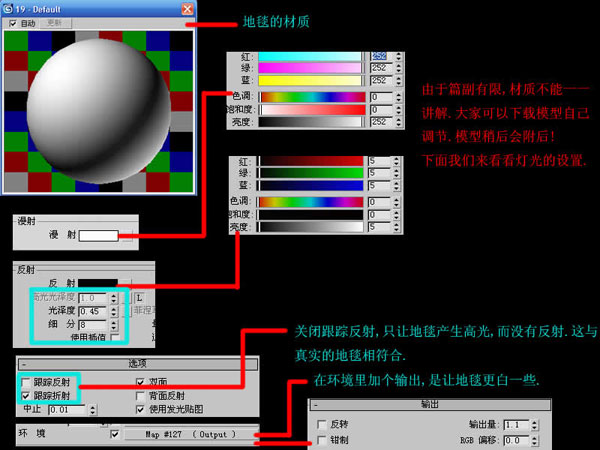Enable the 反转 invert checkbox
Image resolution: width=600 pixels, height=450 pixels.
coord(322,424)
